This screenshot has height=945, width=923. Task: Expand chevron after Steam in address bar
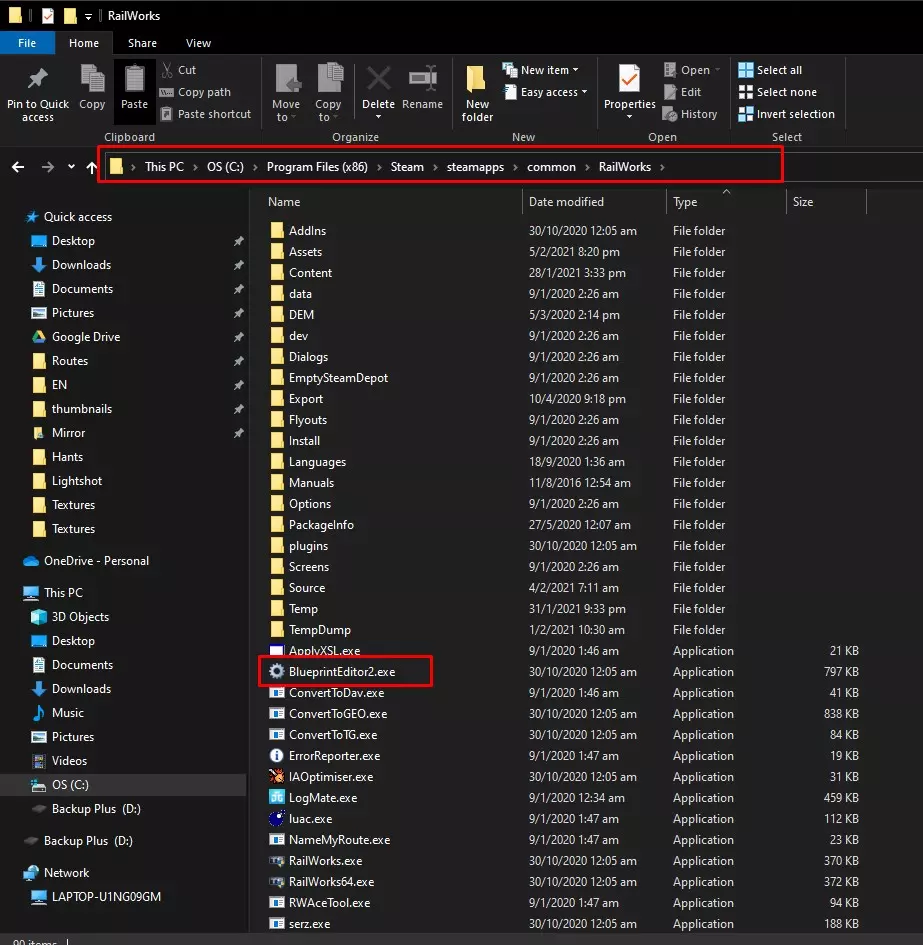click(435, 167)
